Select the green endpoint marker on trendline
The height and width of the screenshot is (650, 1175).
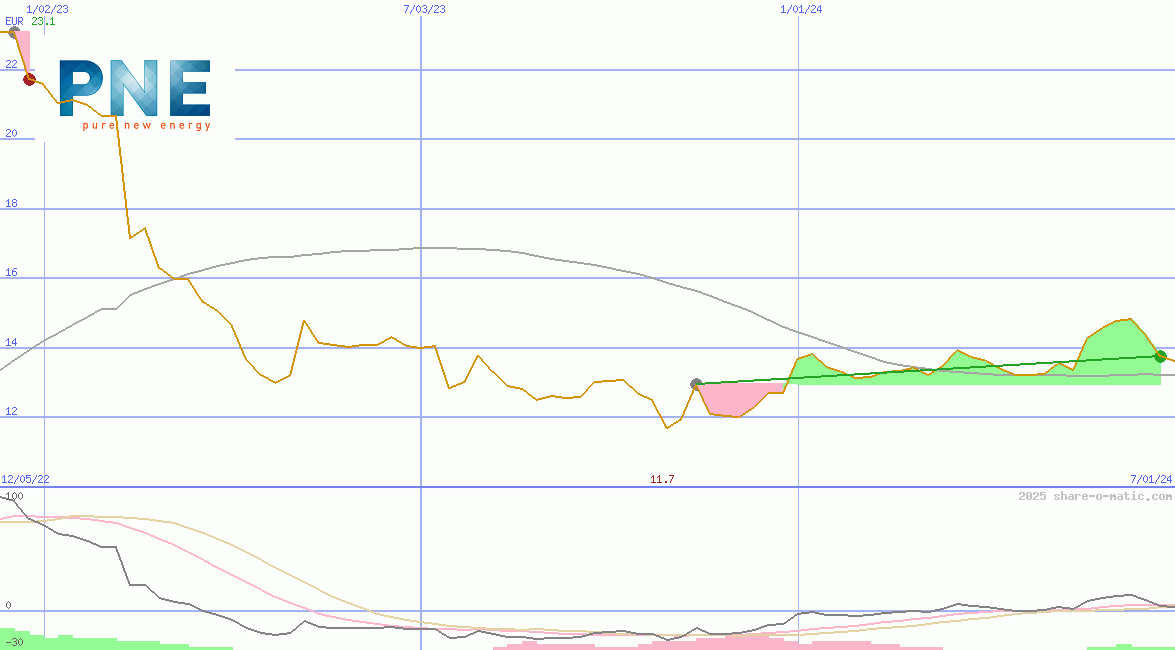1160,355
